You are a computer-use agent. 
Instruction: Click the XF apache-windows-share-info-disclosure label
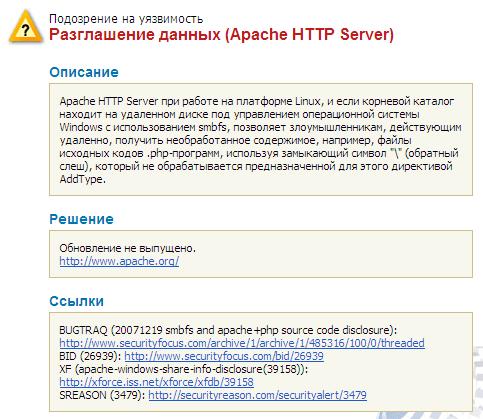pos(184,369)
